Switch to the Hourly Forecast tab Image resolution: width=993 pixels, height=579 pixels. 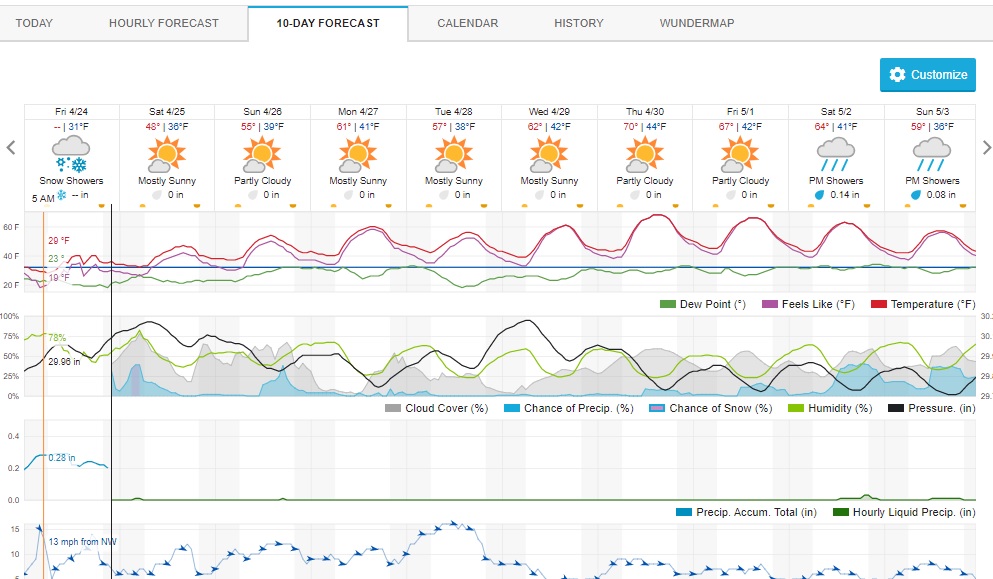pos(163,23)
